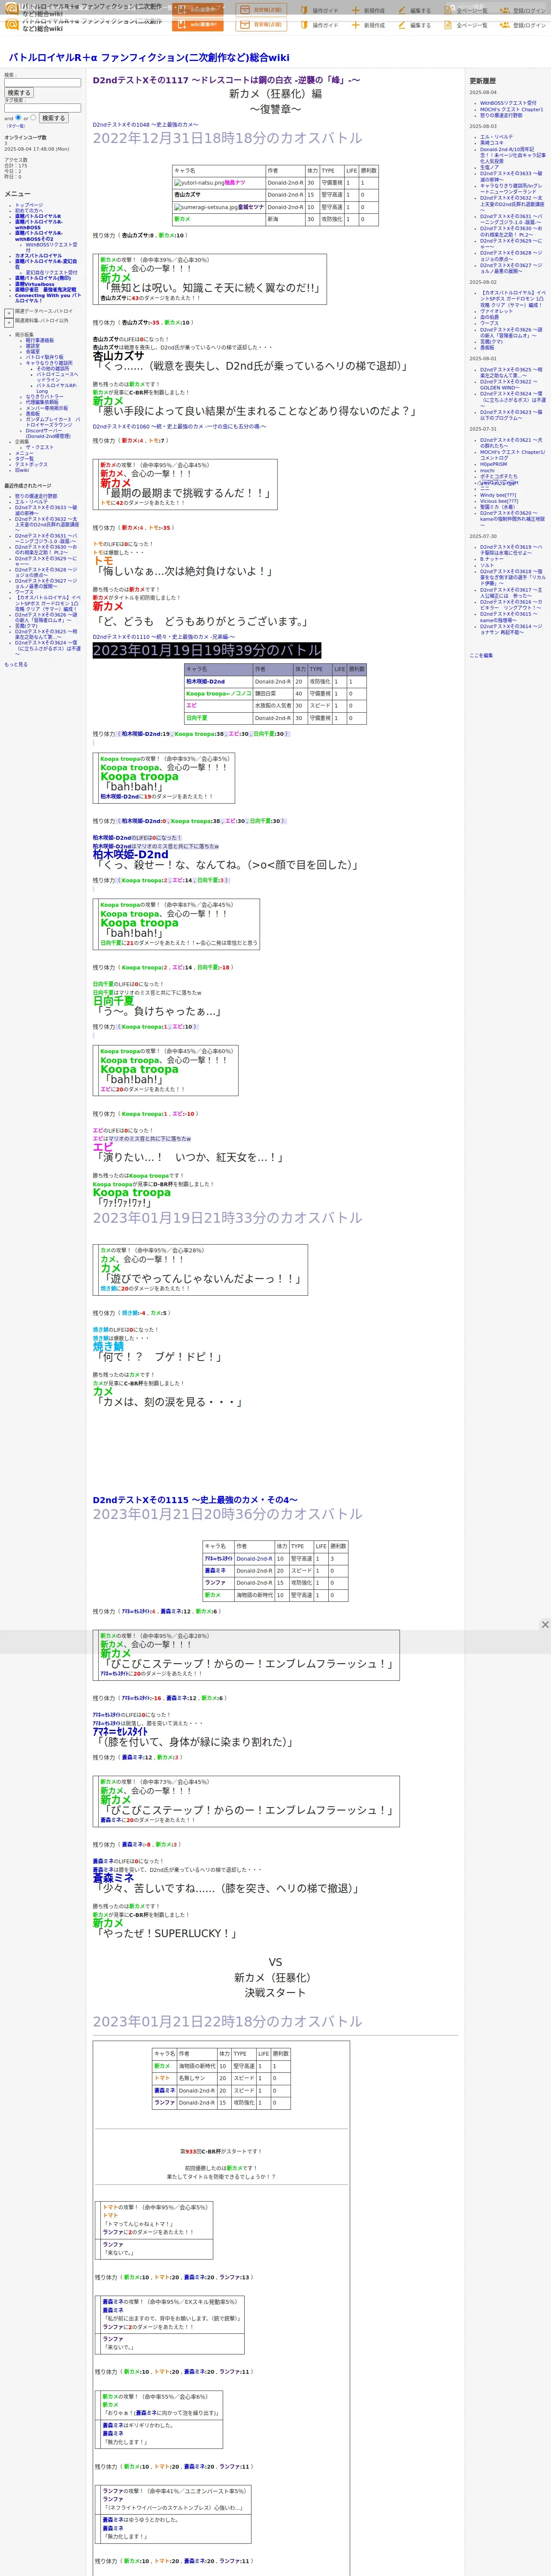Click 検索する button under keyword field
551x2576 pixels.
[18, 93]
